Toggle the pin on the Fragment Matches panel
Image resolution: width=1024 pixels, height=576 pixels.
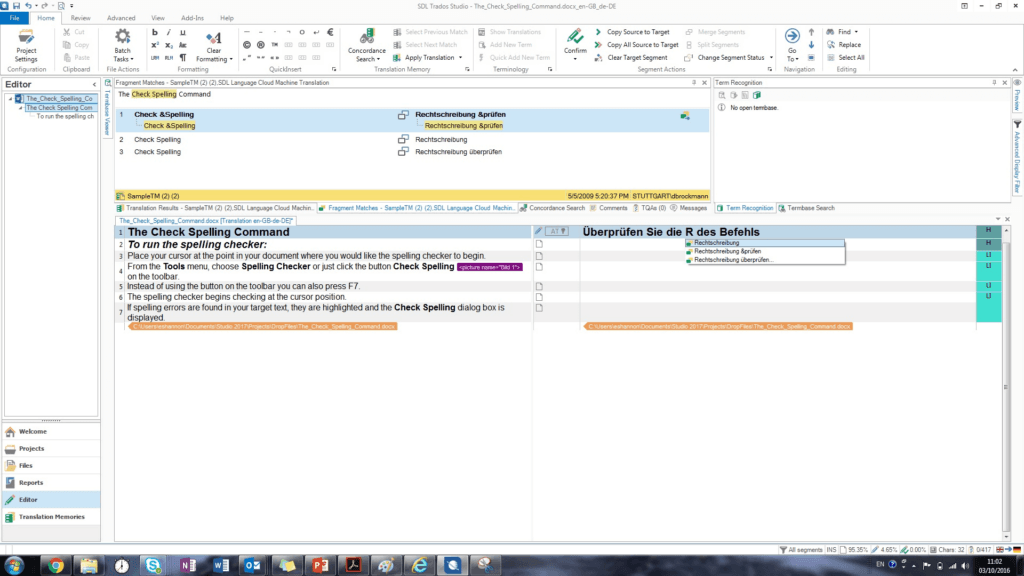tap(696, 82)
